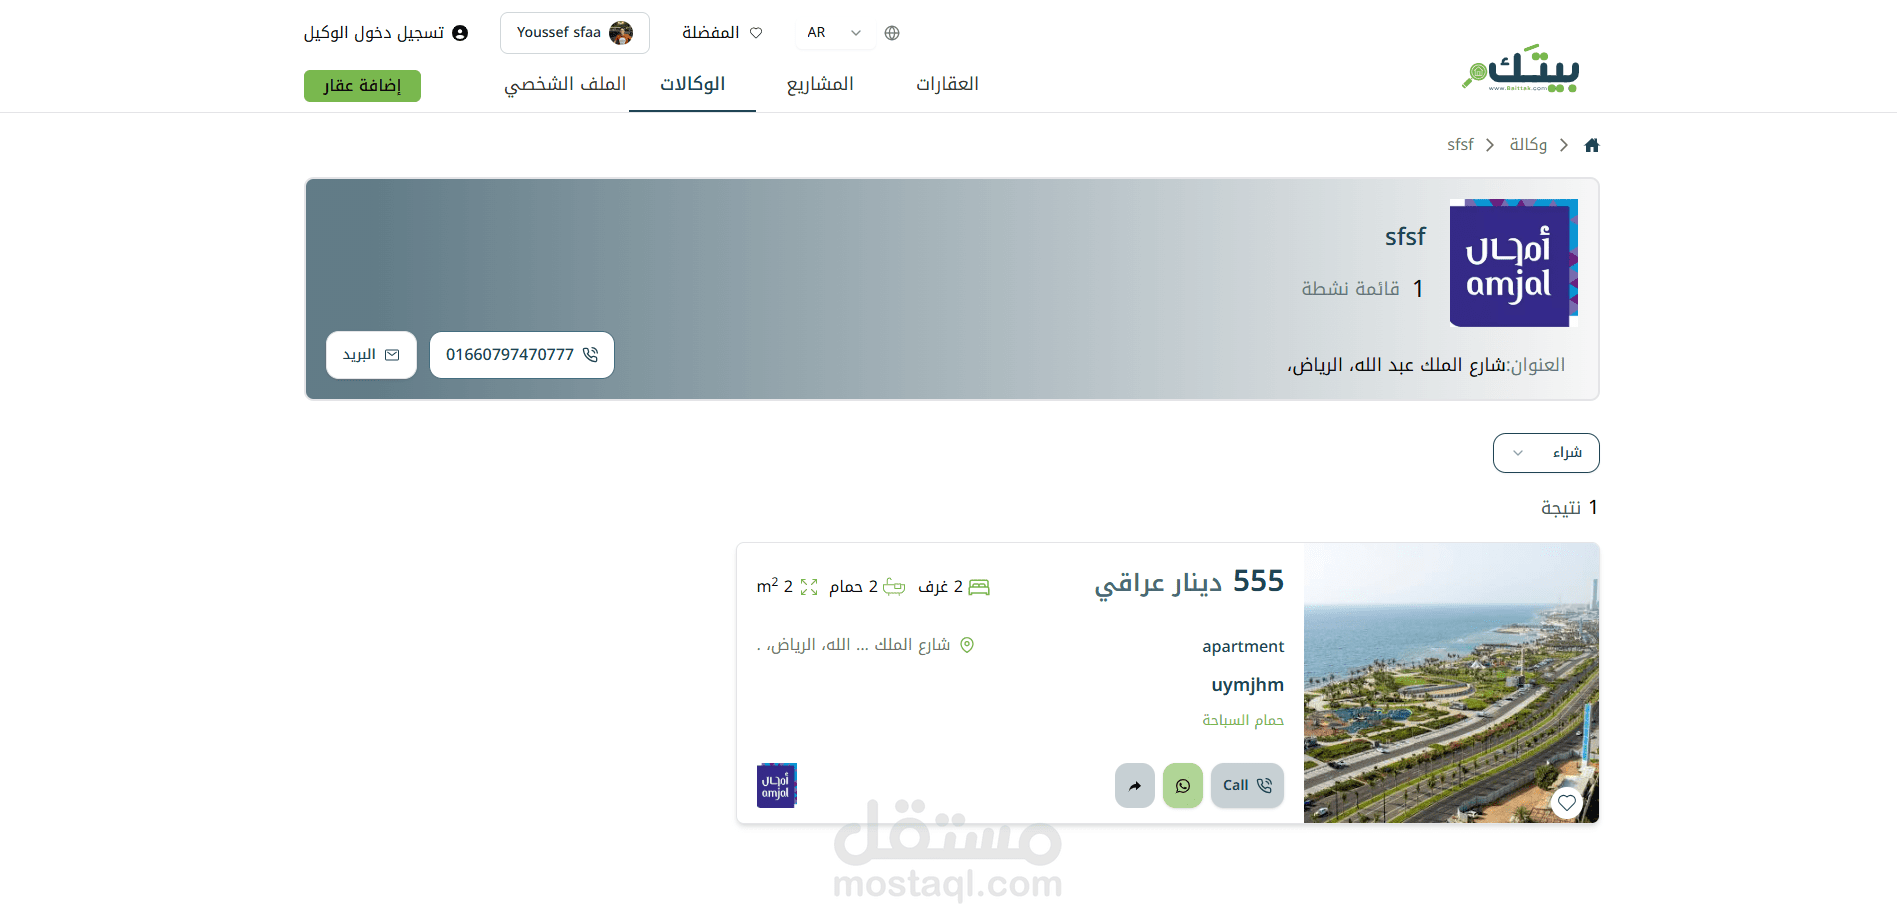Click the البريد email button
This screenshot has width=1897, height=922.
(x=371, y=355)
